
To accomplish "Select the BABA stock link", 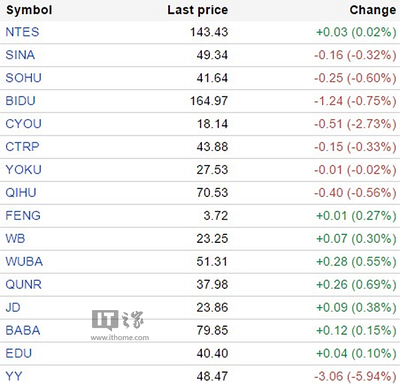I will point(23,330).
